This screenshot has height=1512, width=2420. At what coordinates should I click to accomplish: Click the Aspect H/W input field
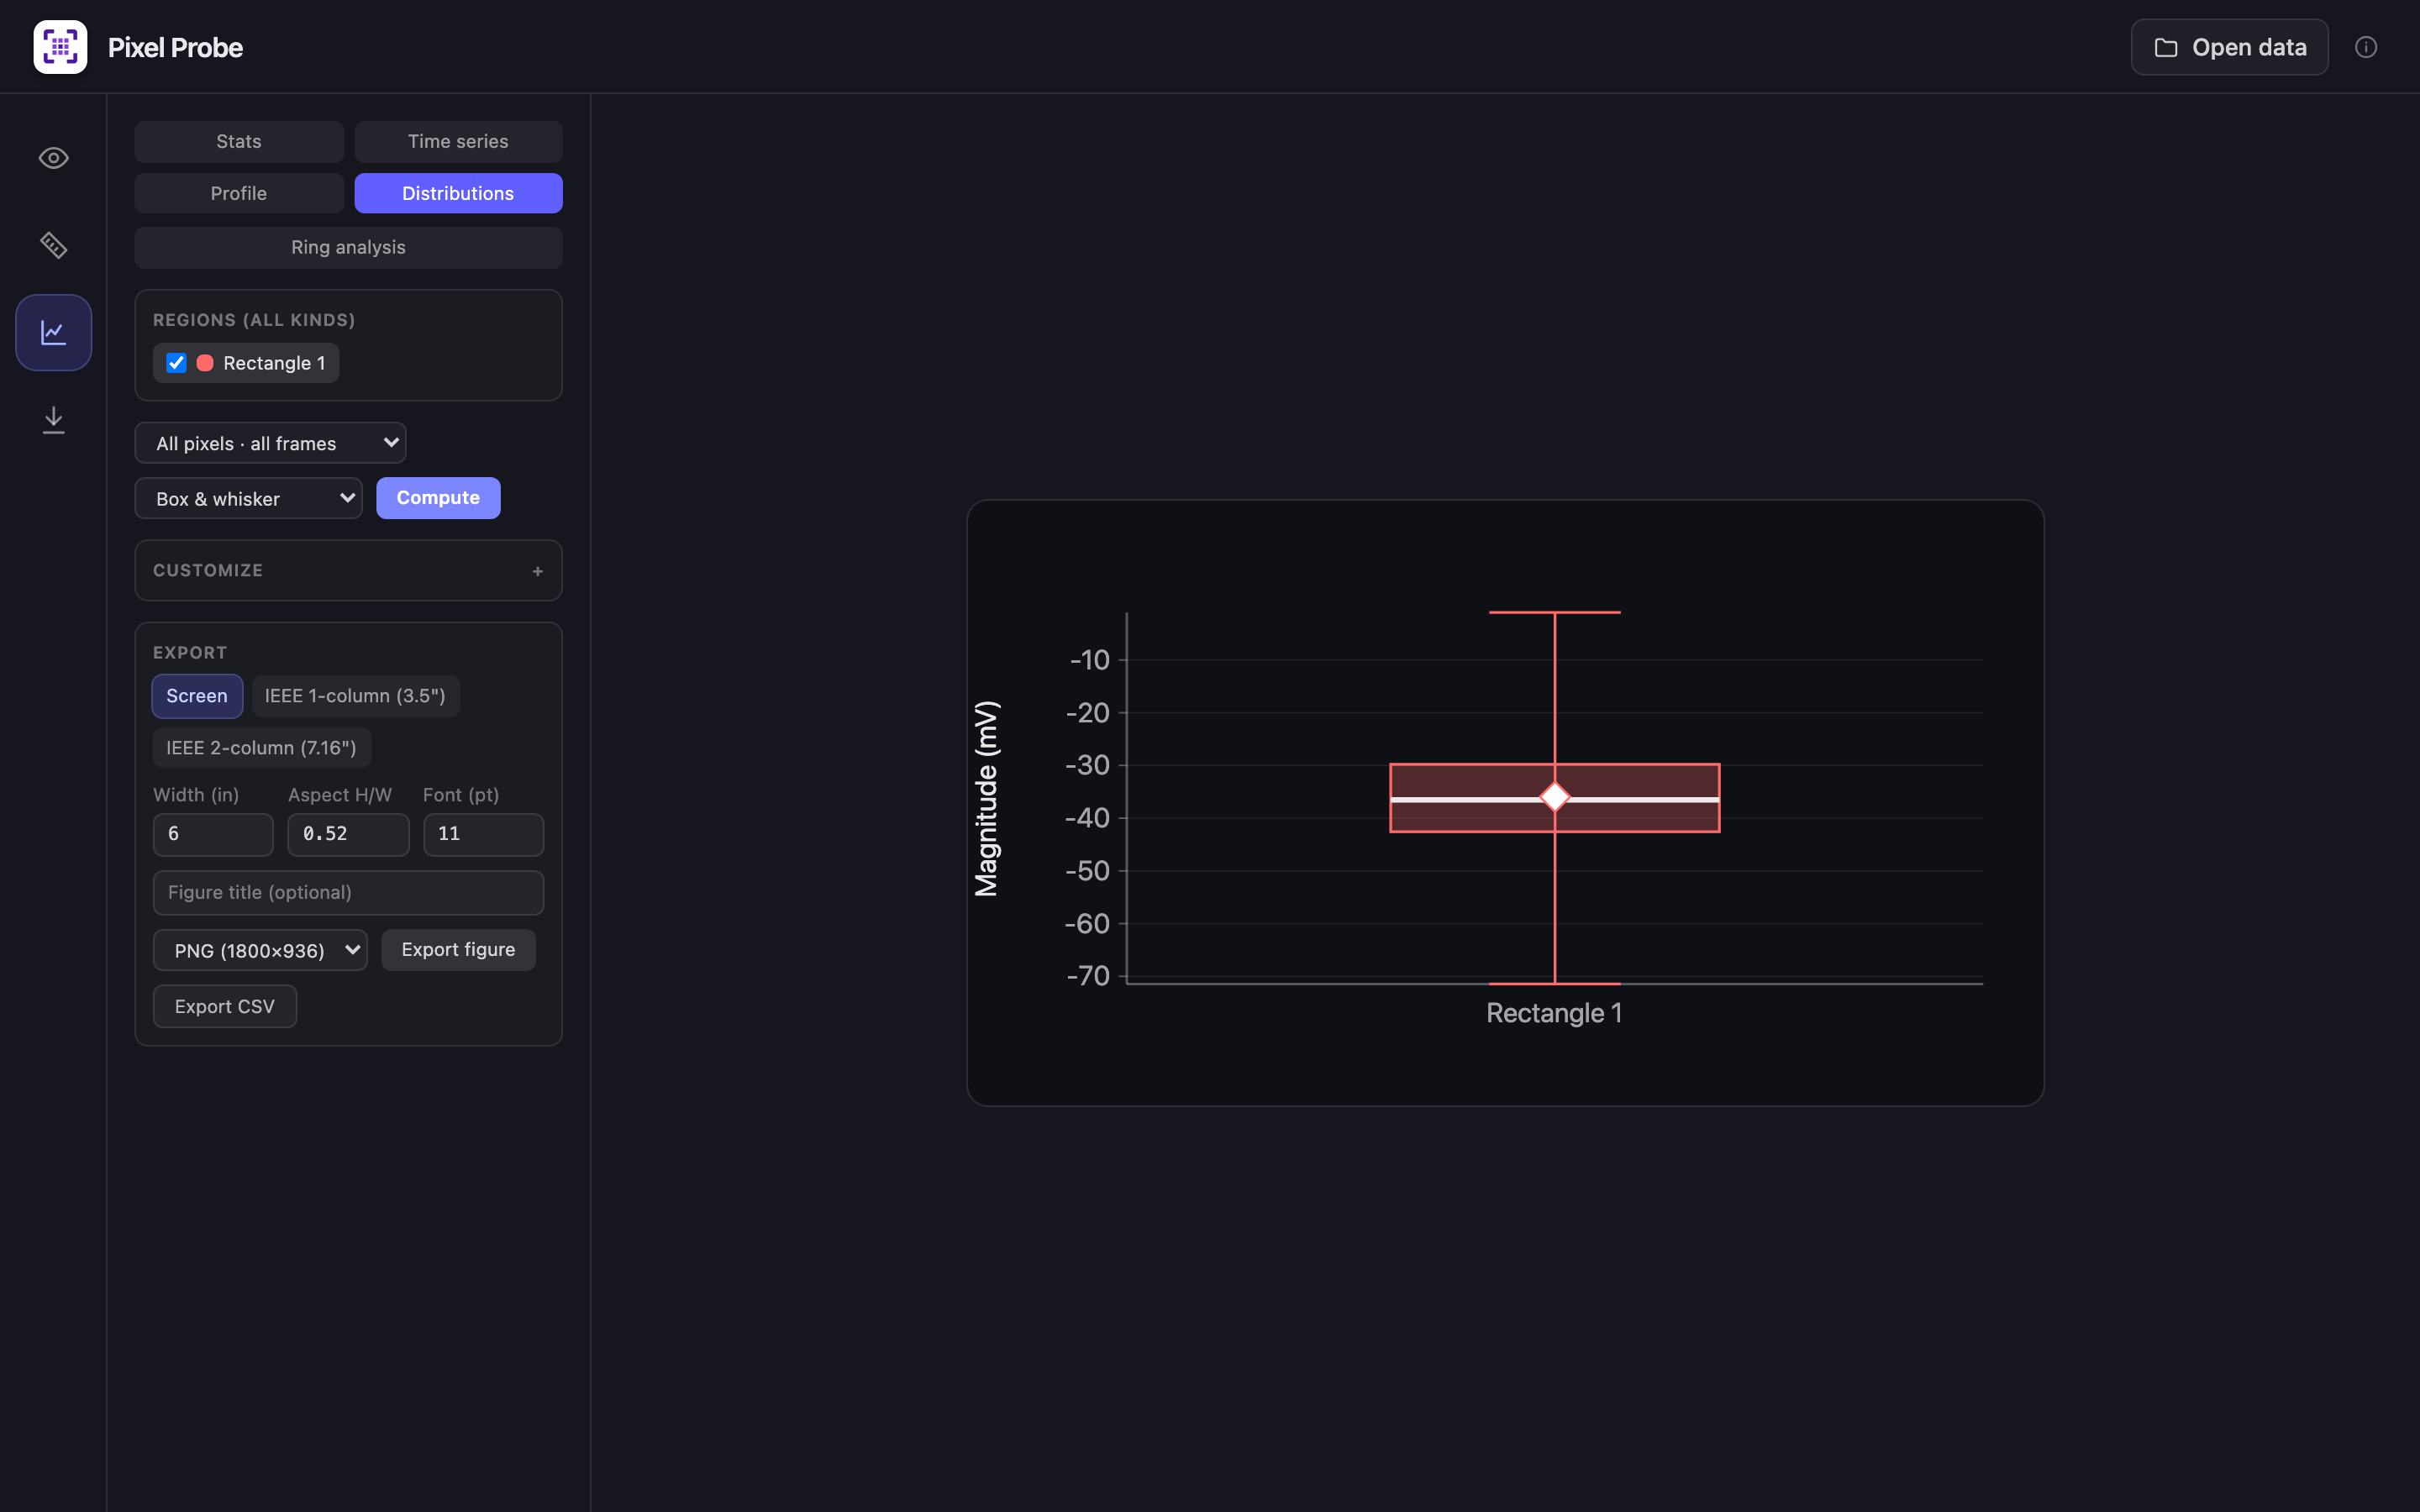(348, 834)
